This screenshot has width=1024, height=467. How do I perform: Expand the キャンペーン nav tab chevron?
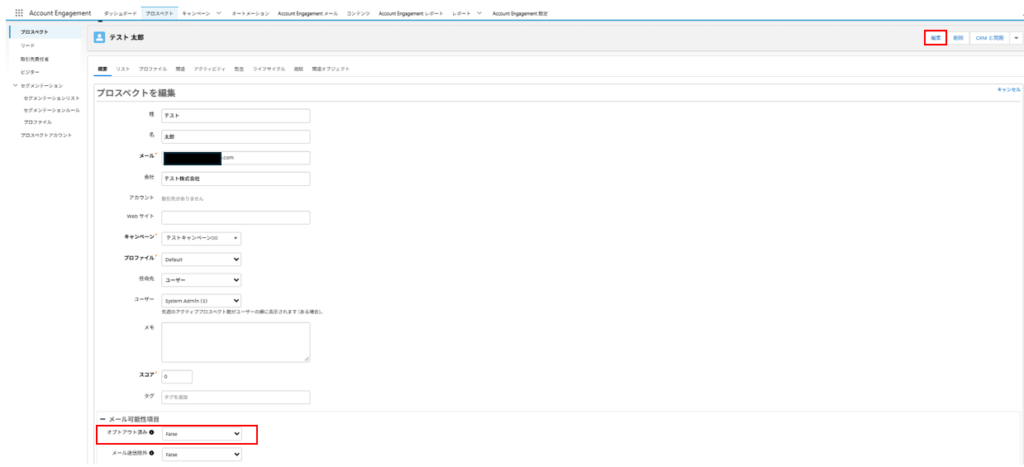point(218,13)
